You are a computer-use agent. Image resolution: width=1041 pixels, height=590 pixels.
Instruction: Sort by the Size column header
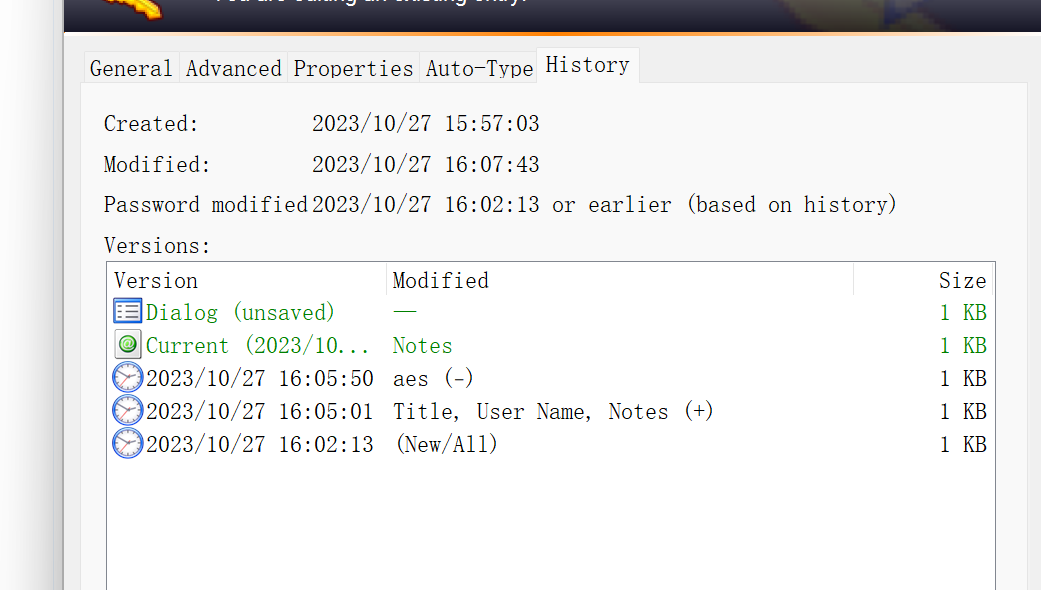click(923, 280)
